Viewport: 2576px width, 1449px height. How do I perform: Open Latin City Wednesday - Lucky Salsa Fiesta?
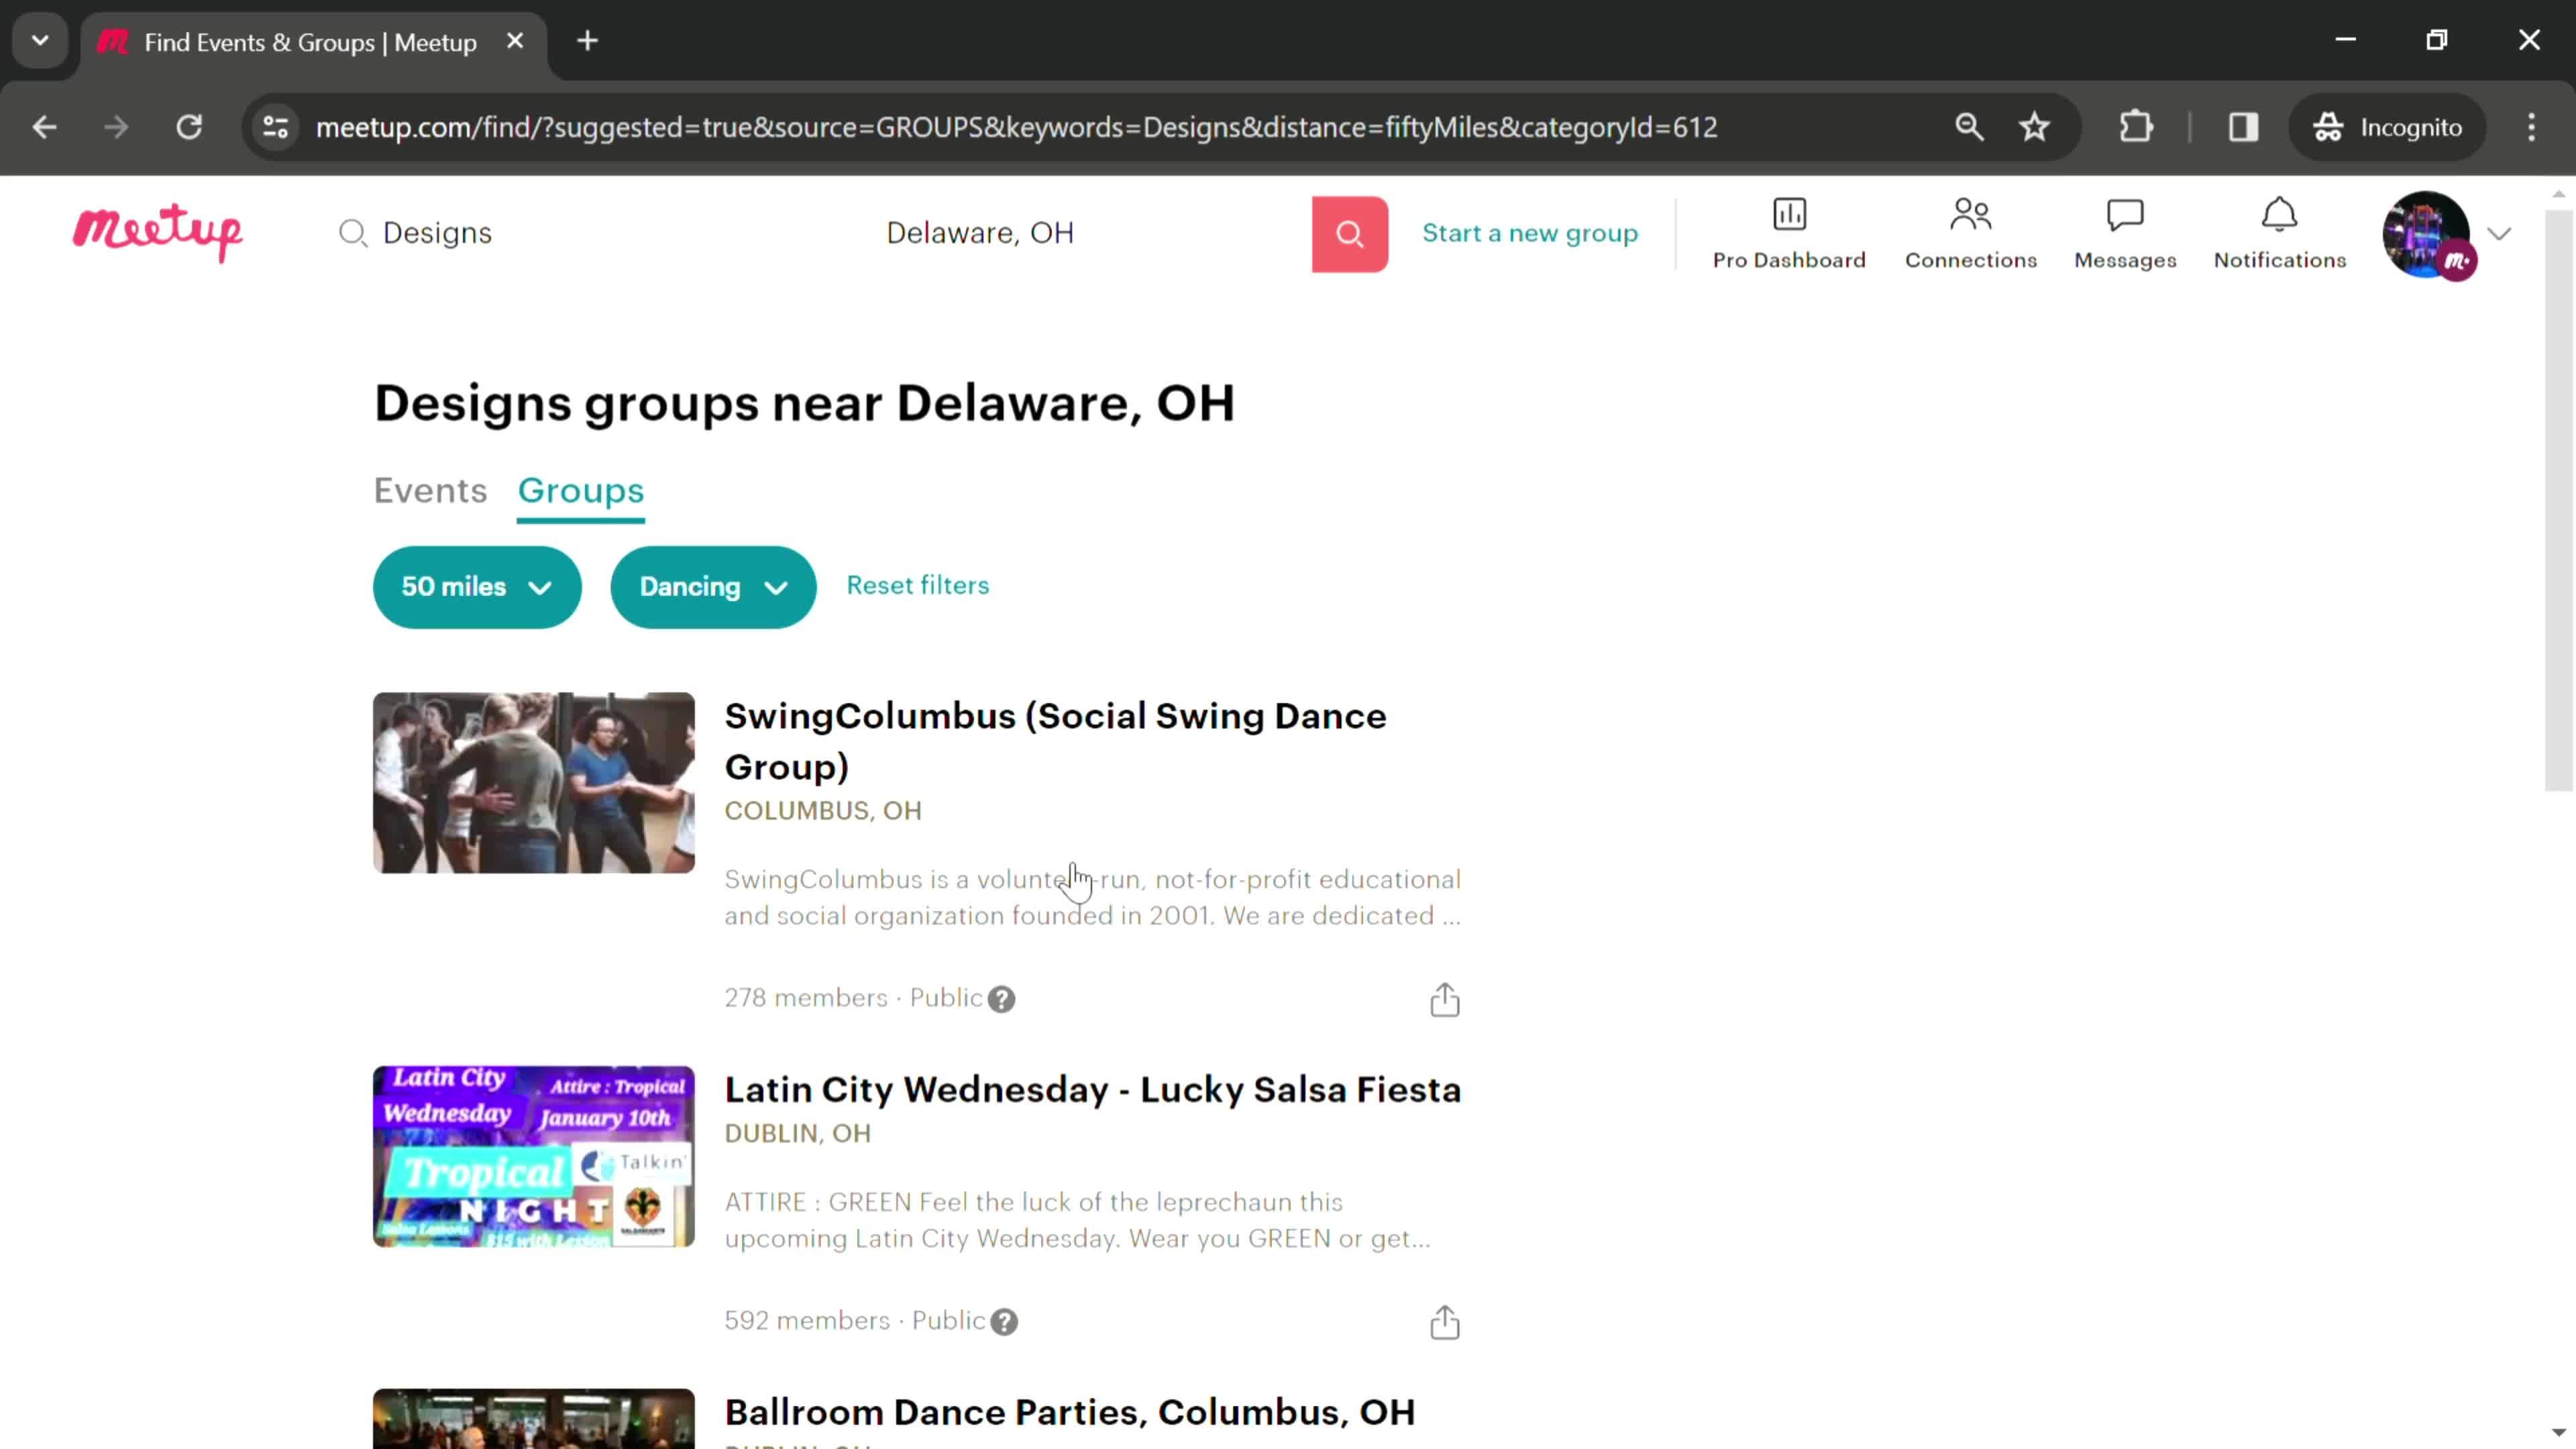(1093, 1090)
